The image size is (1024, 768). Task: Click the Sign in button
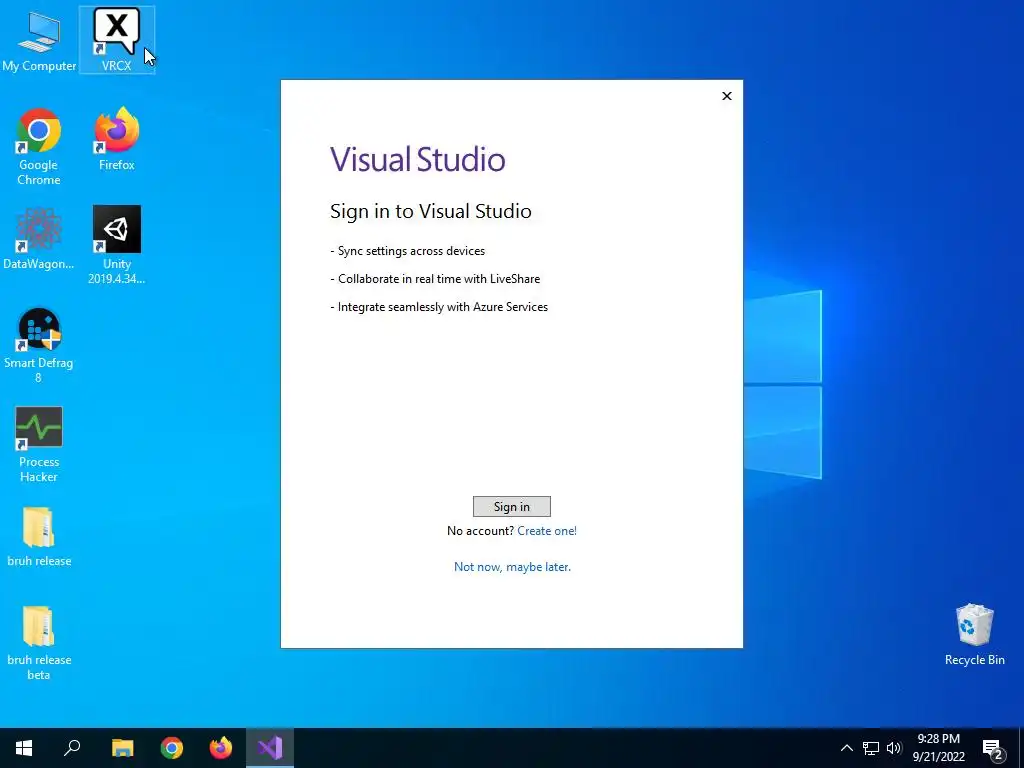pos(512,507)
